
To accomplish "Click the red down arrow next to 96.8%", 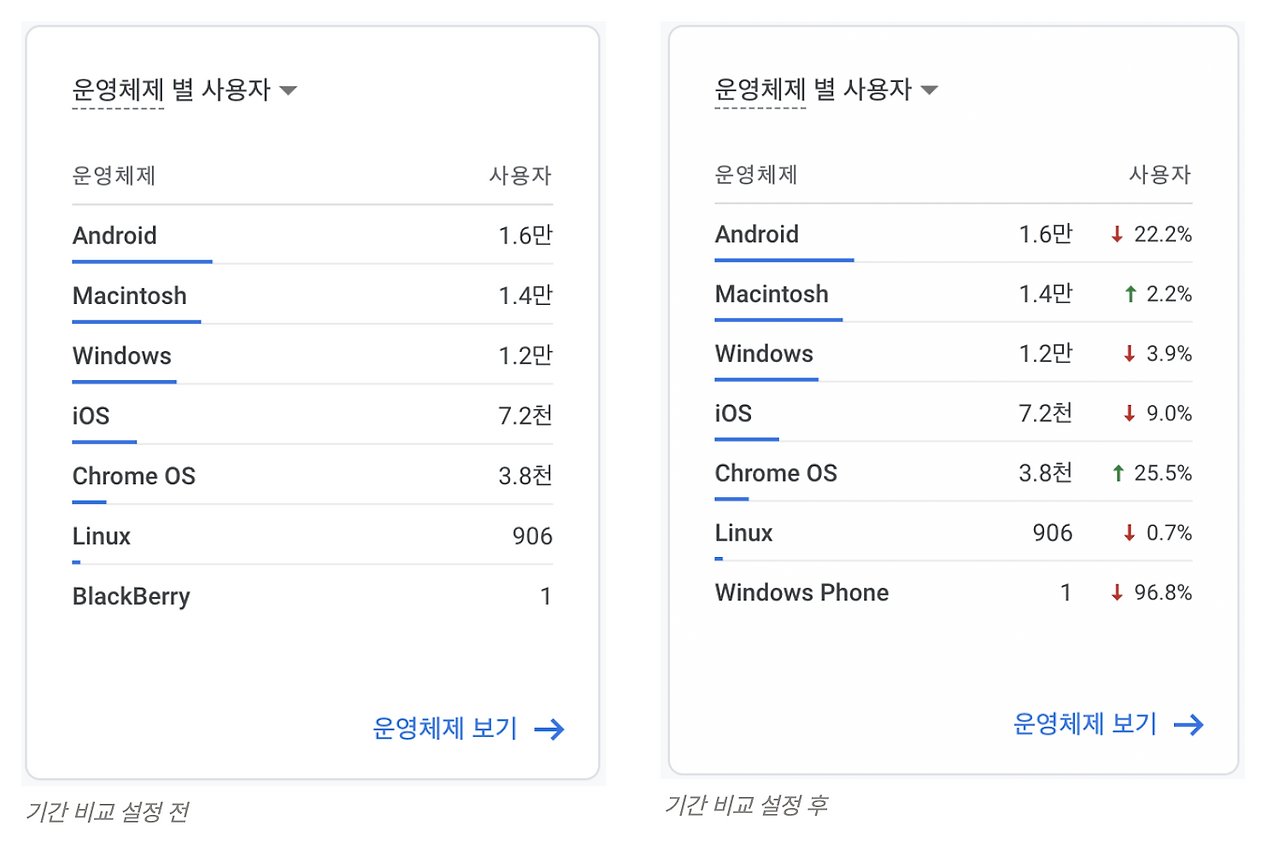I will pyautogui.click(x=1117, y=593).
